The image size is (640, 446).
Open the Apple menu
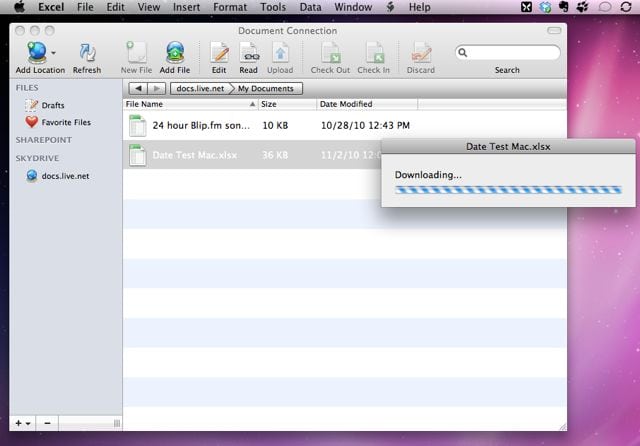coord(19,7)
